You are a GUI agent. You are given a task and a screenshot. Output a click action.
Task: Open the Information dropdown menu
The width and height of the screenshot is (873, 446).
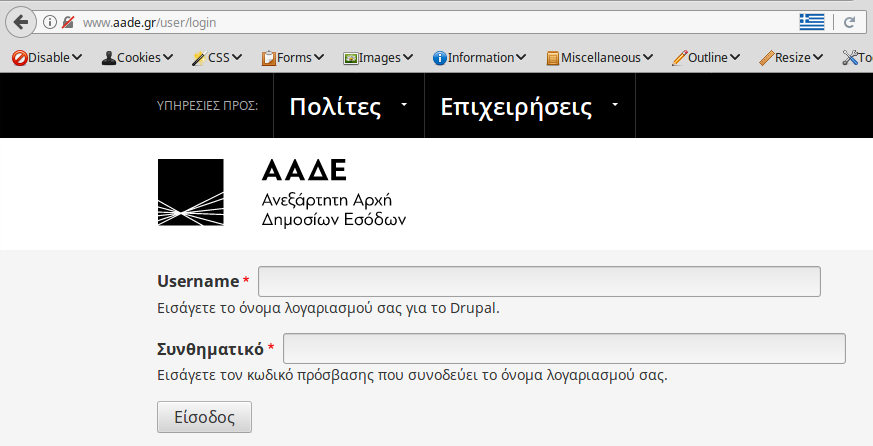click(521, 57)
